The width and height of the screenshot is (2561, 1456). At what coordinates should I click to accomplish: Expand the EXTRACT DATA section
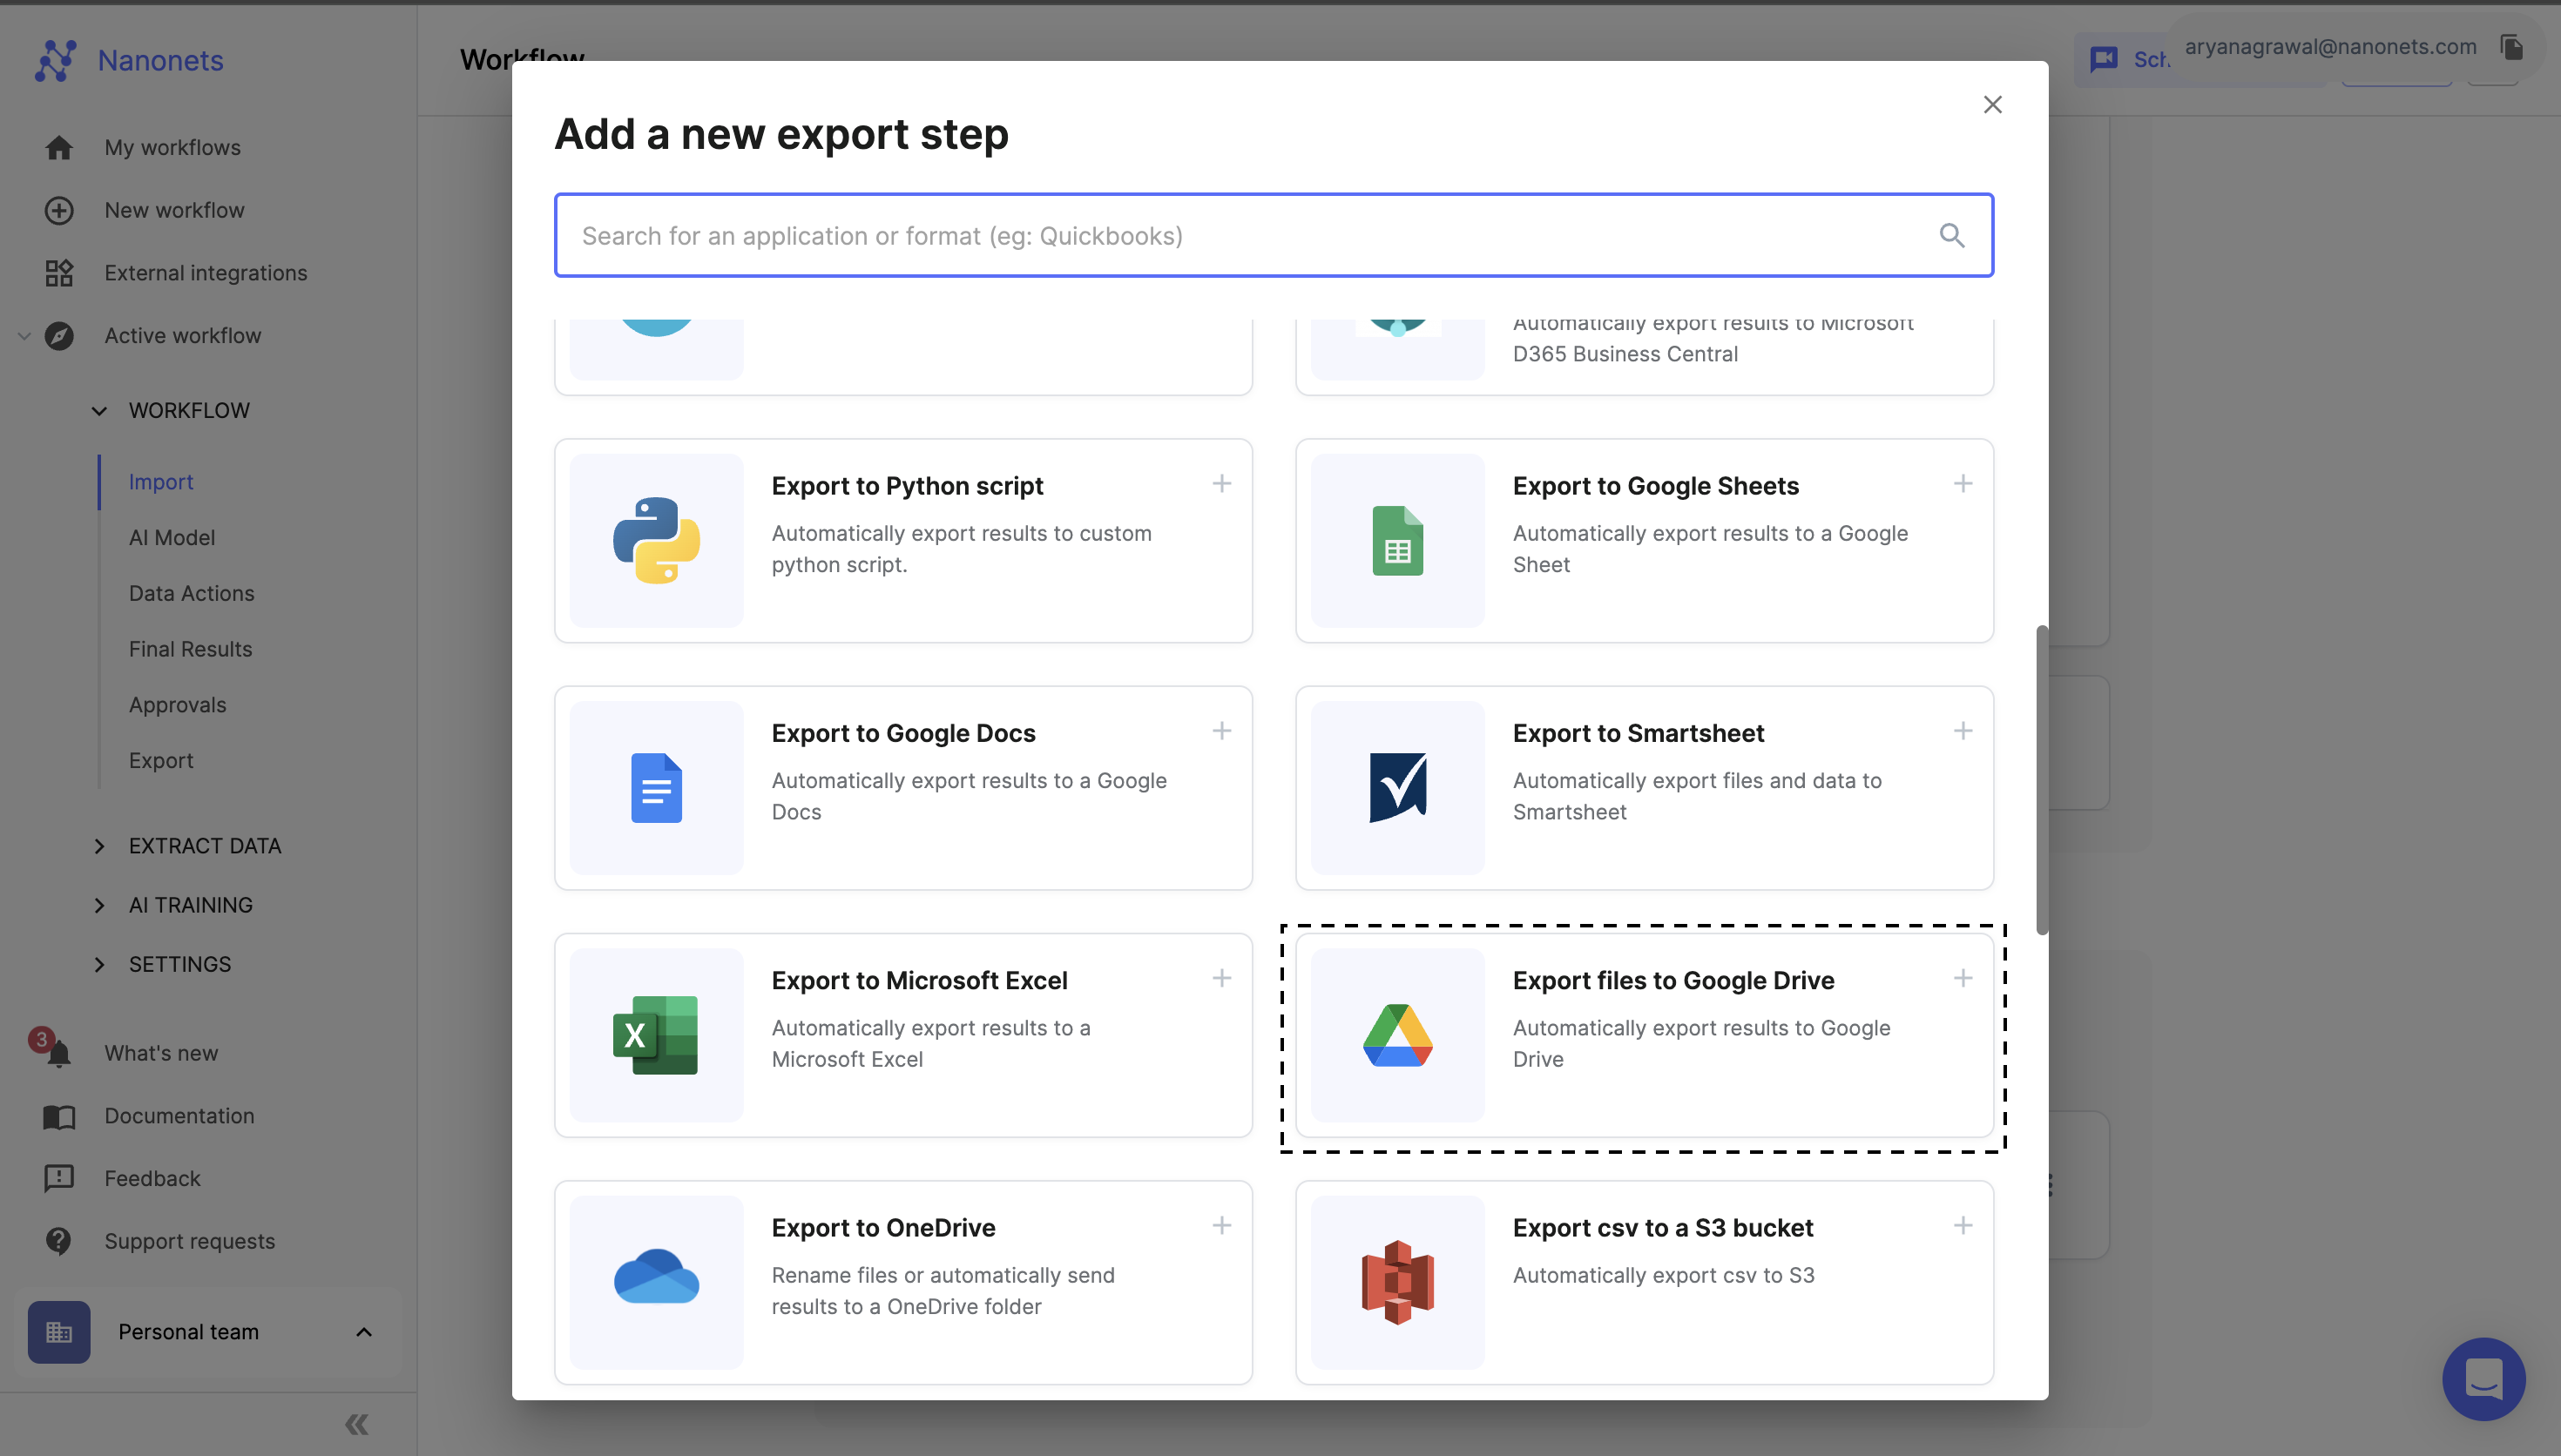click(99, 846)
